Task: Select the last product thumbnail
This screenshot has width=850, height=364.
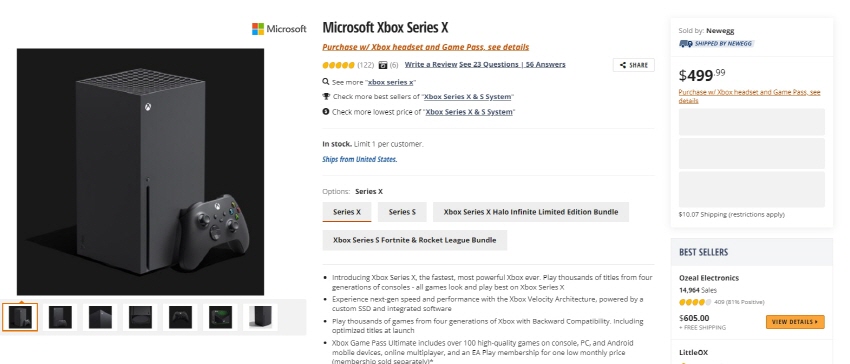Action: point(261,317)
